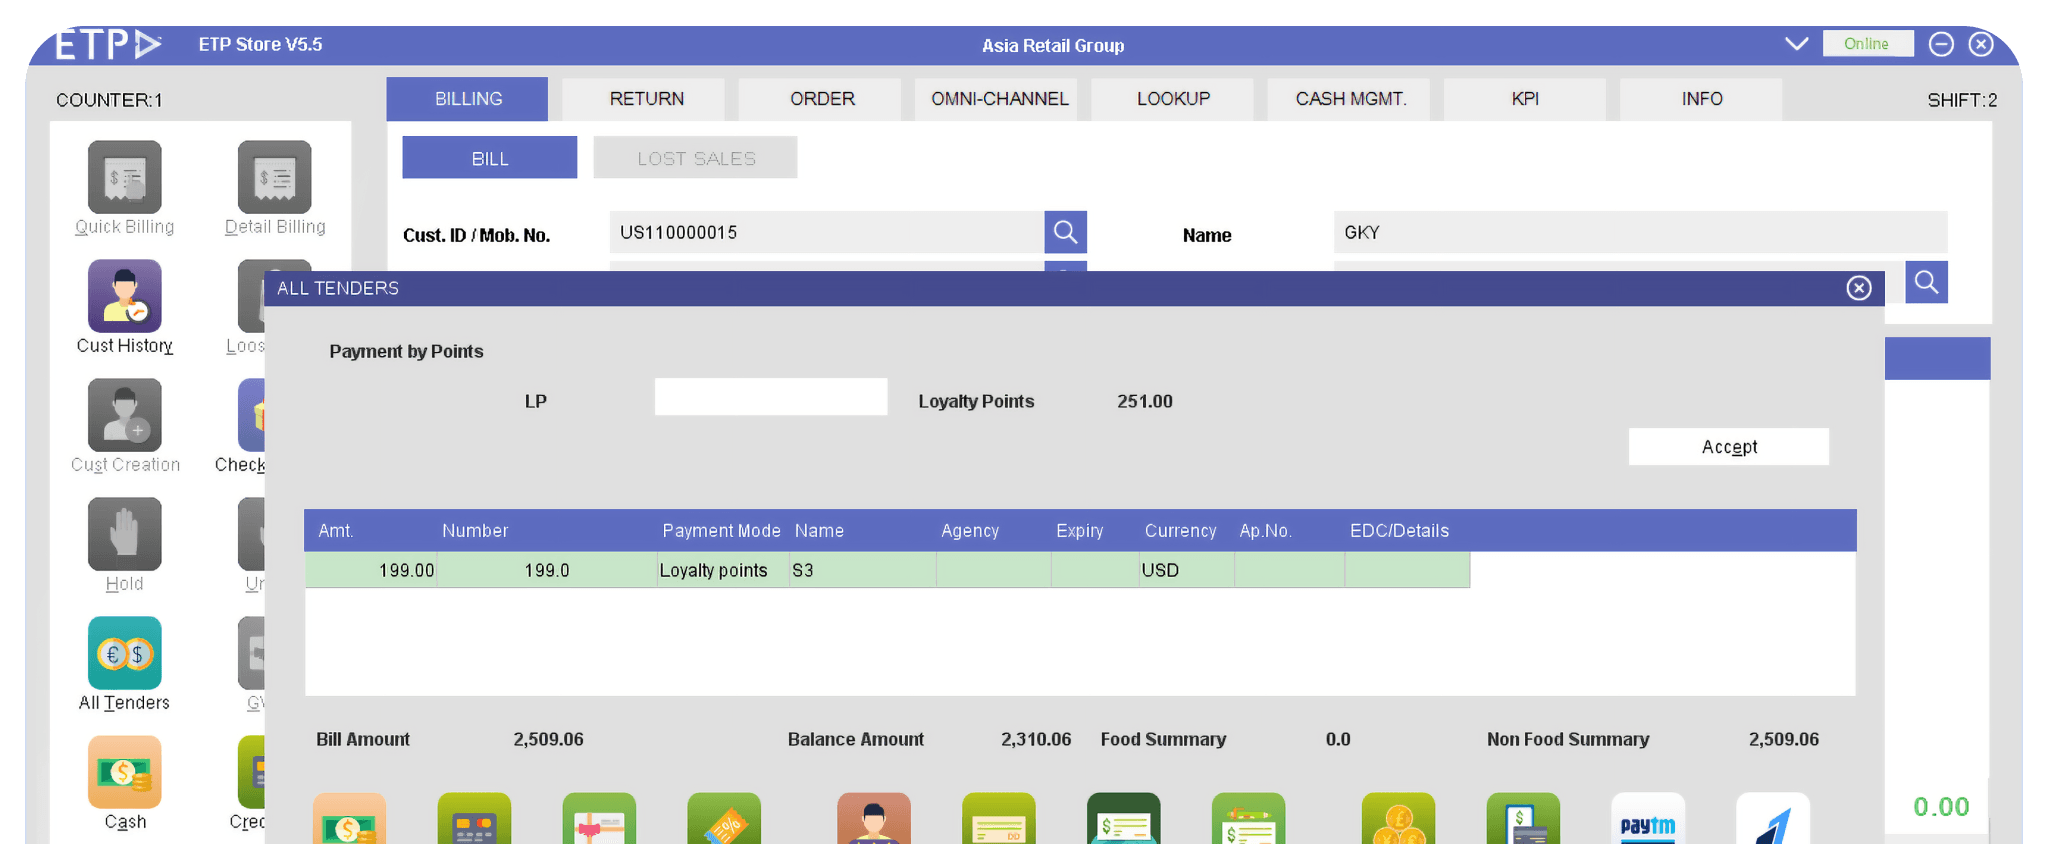Select the Cash icon in sidebar

(x=124, y=772)
